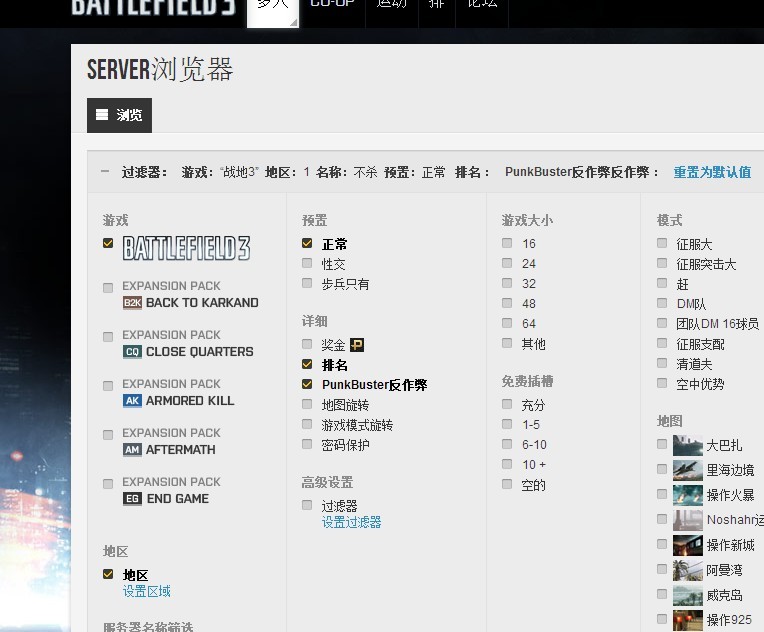
Task: Check the 空中优势 mode checkbox
Action: point(662,383)
